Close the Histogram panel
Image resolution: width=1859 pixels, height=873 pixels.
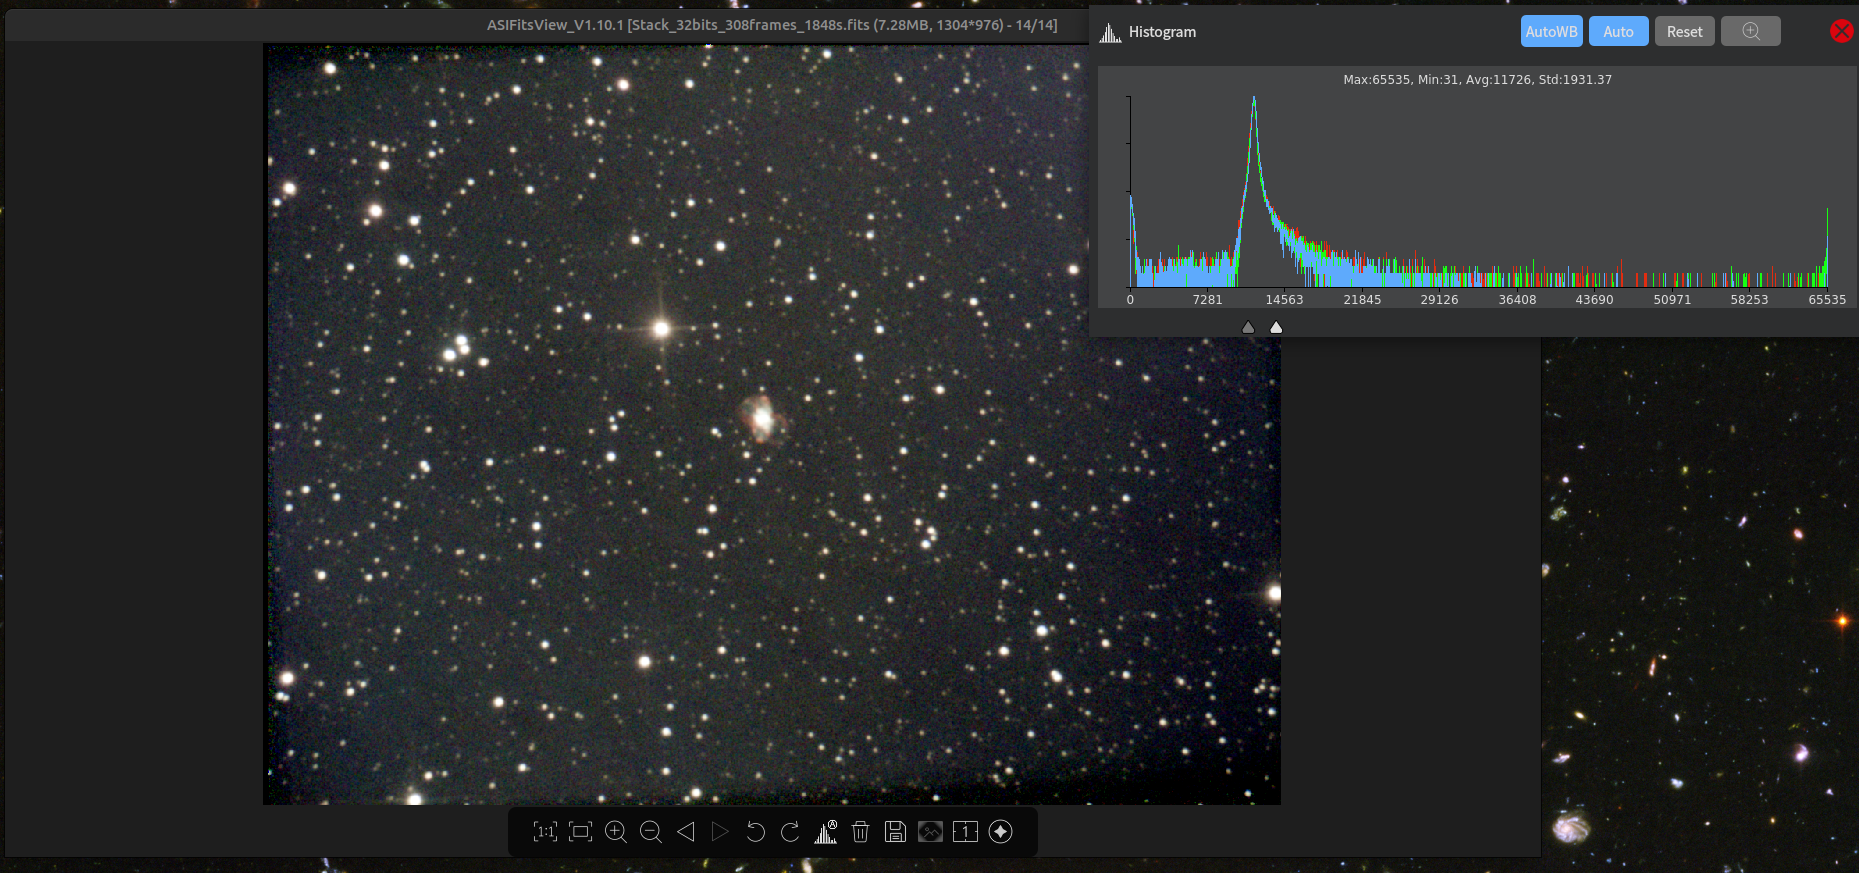click(1841, 31)
